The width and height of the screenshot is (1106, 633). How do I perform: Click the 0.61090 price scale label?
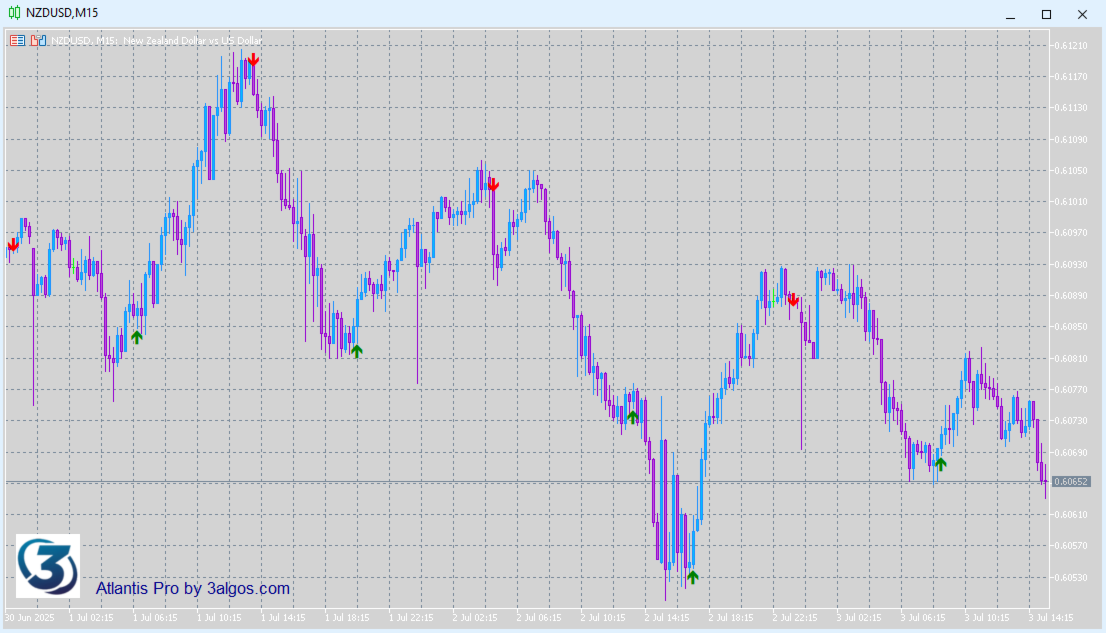click(1071, 140)
